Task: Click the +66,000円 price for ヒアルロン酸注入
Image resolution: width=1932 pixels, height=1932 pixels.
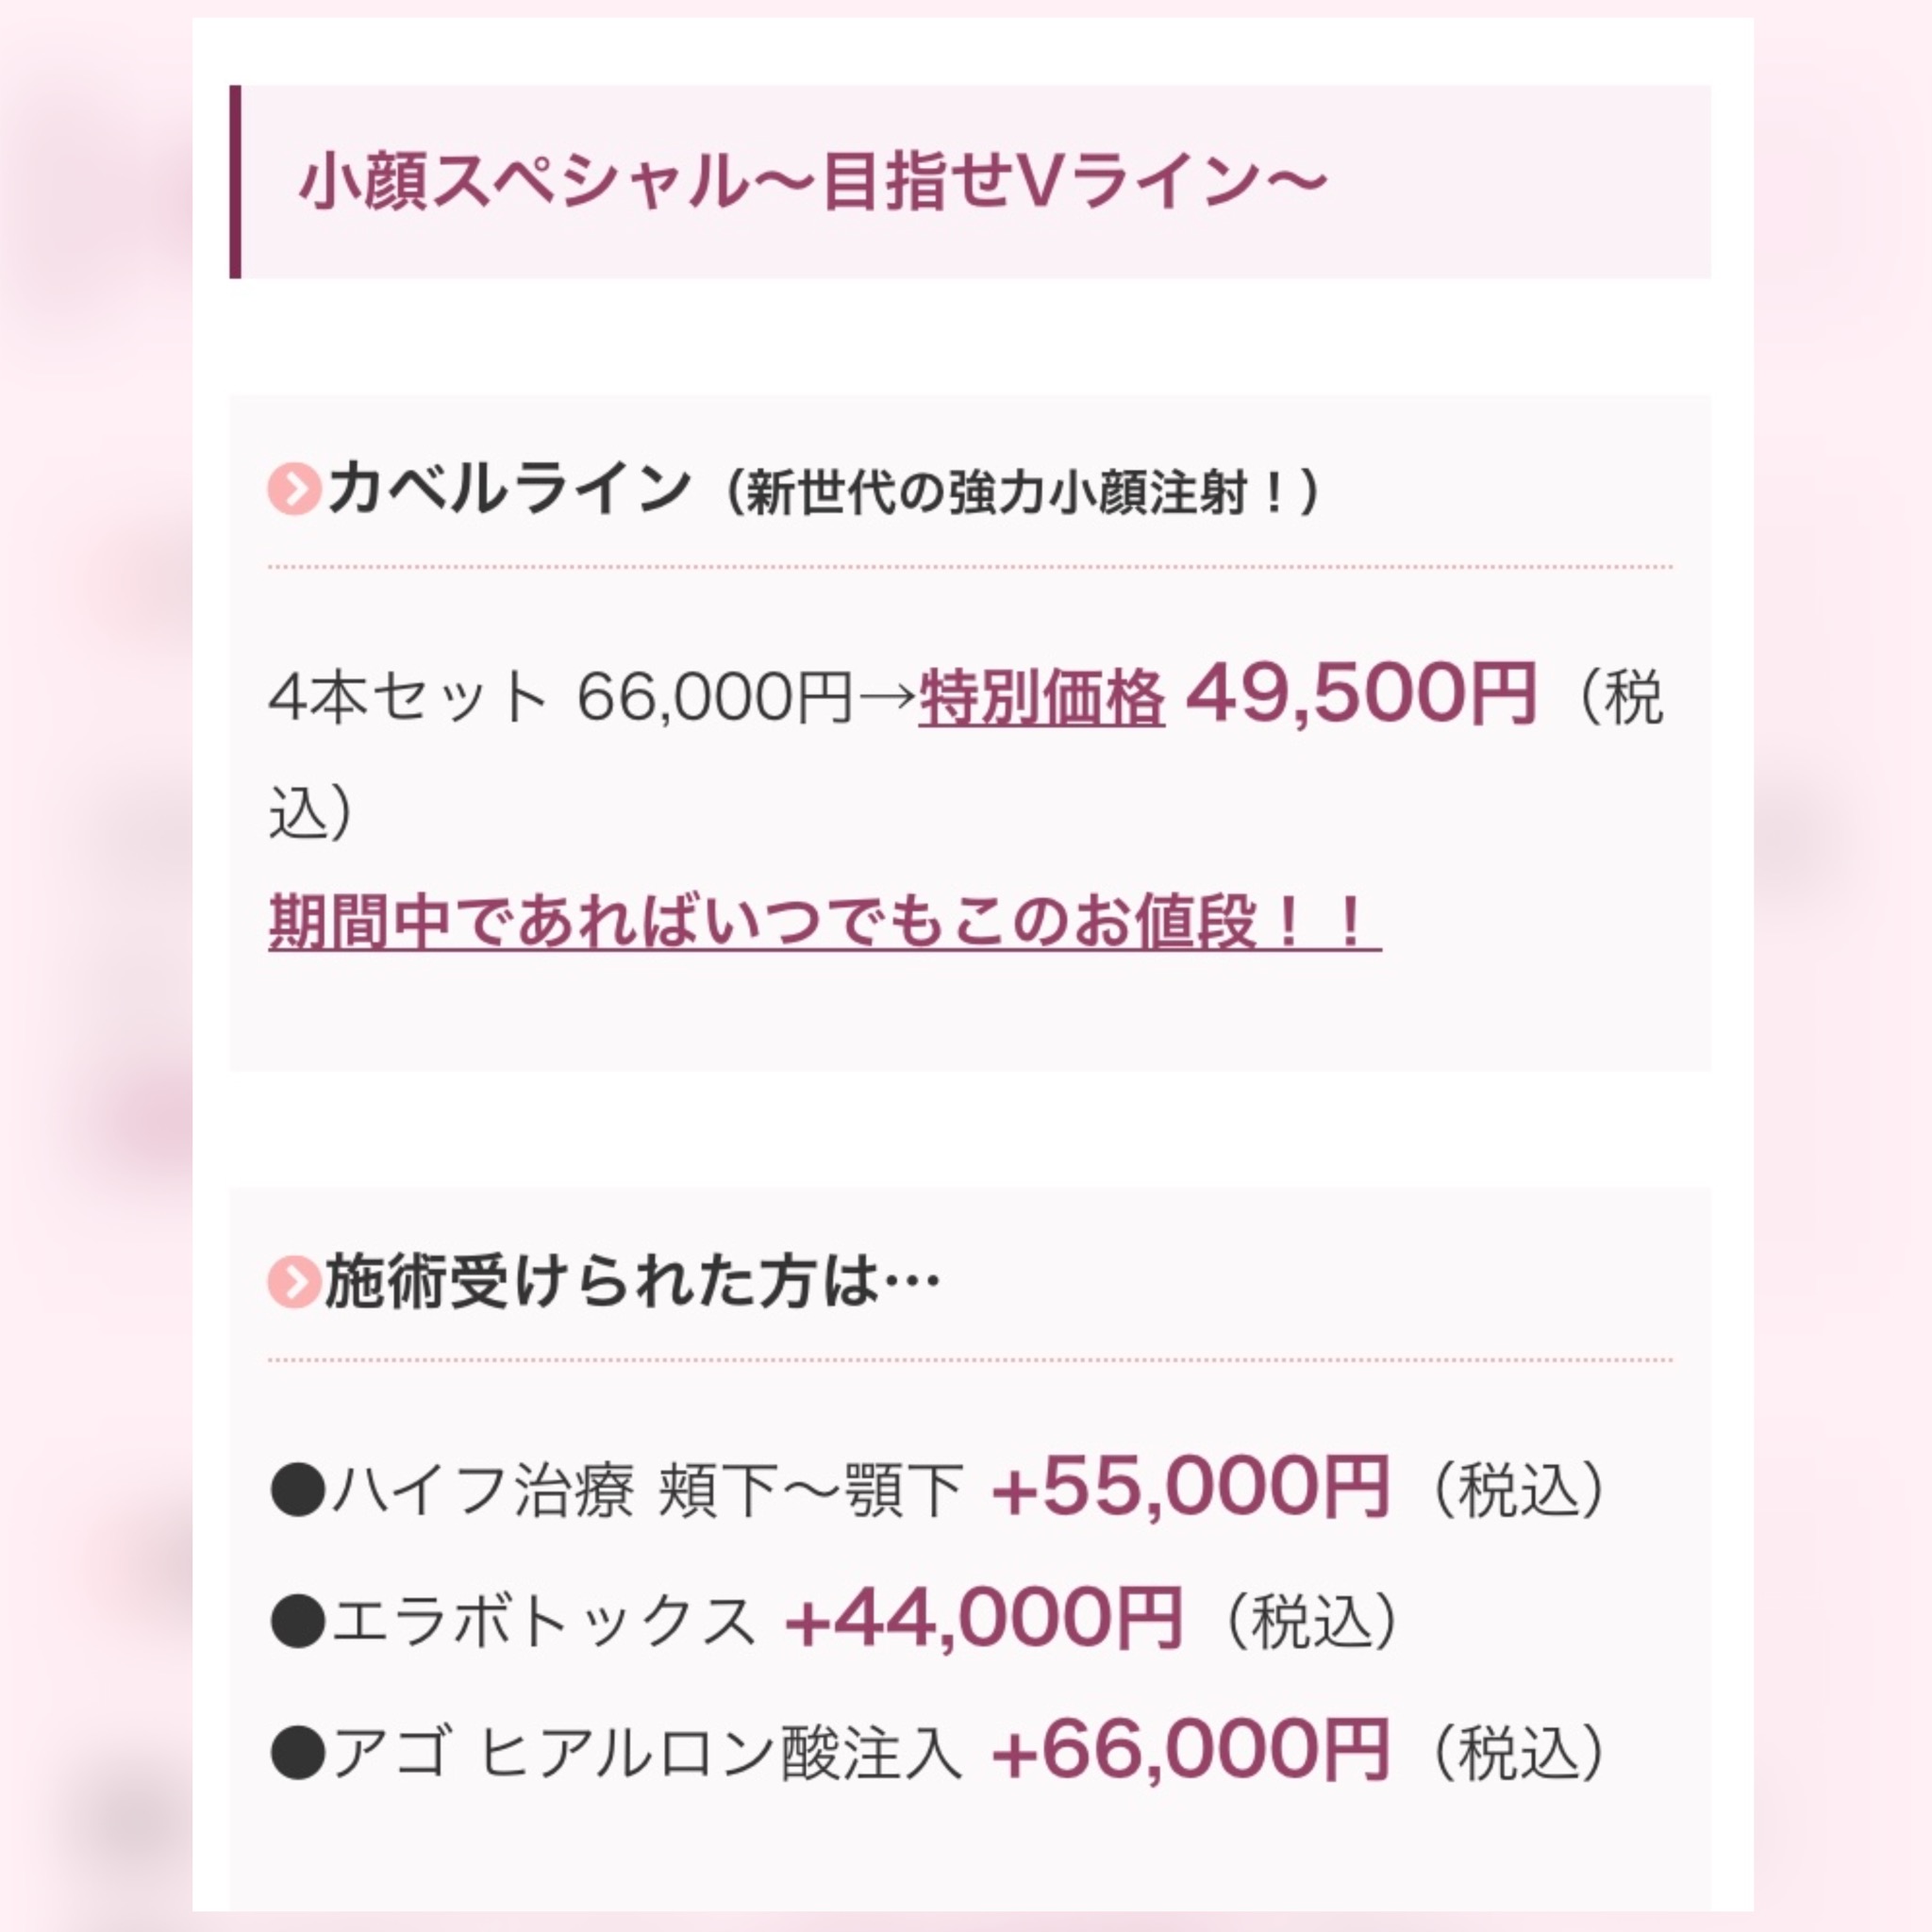Action: [x=1190, y=1749]
